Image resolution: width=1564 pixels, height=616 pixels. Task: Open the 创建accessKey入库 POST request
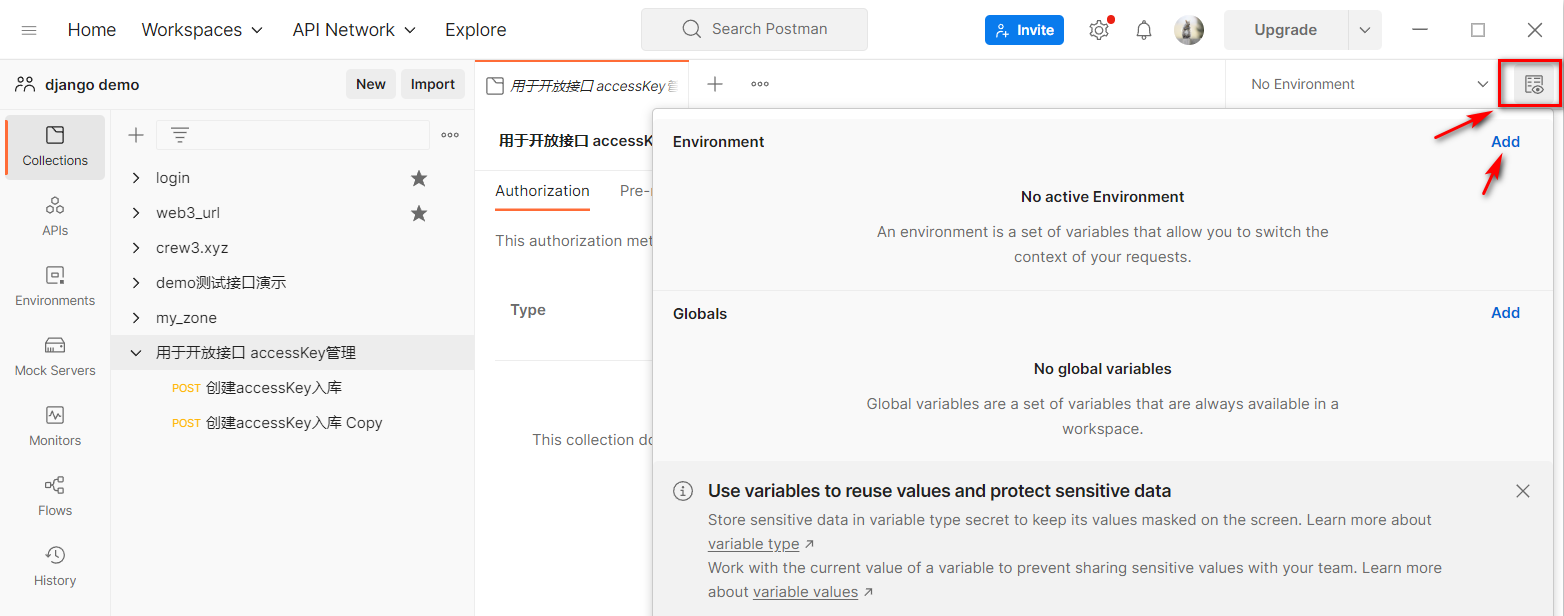point(257,388)
